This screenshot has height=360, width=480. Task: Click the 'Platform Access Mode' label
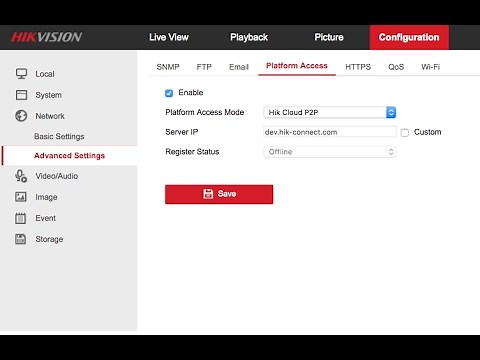tap(205, 112)
